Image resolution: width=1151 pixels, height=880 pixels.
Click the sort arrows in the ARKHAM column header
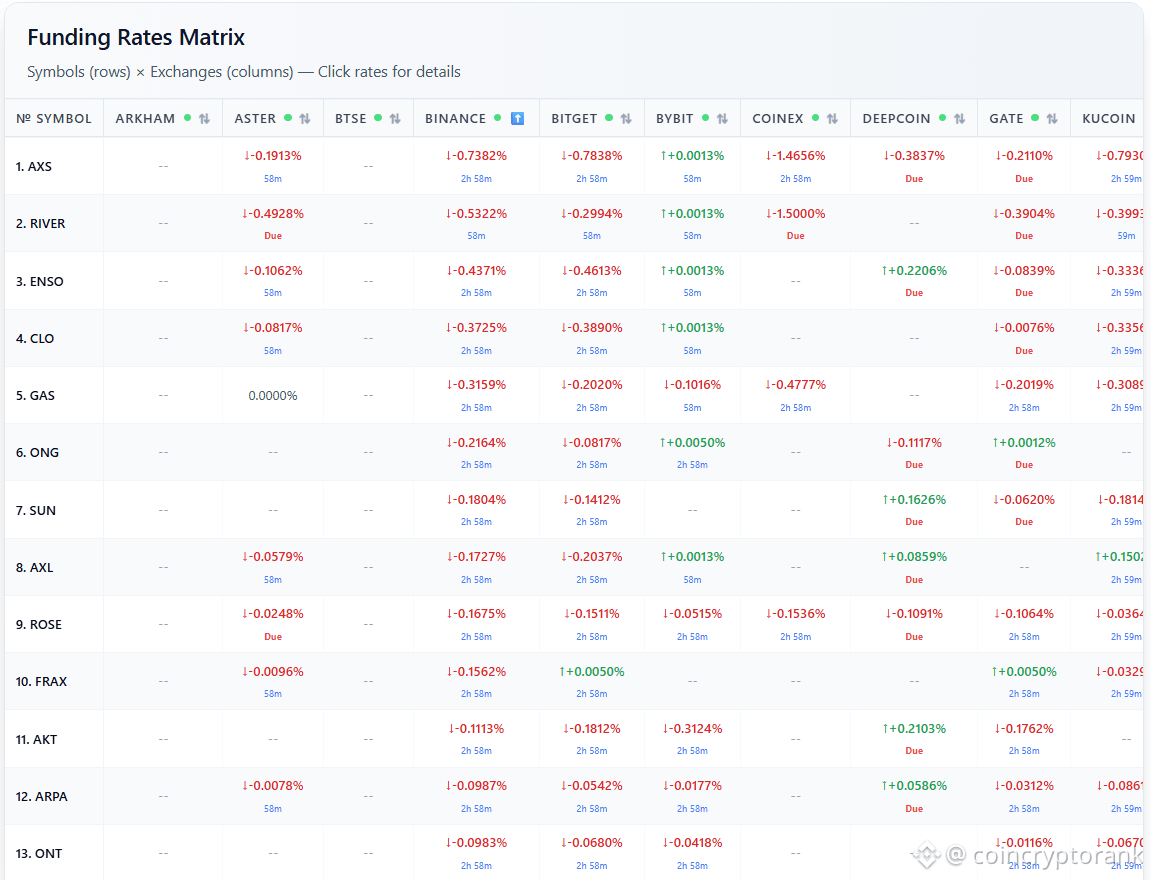(203, 118)
